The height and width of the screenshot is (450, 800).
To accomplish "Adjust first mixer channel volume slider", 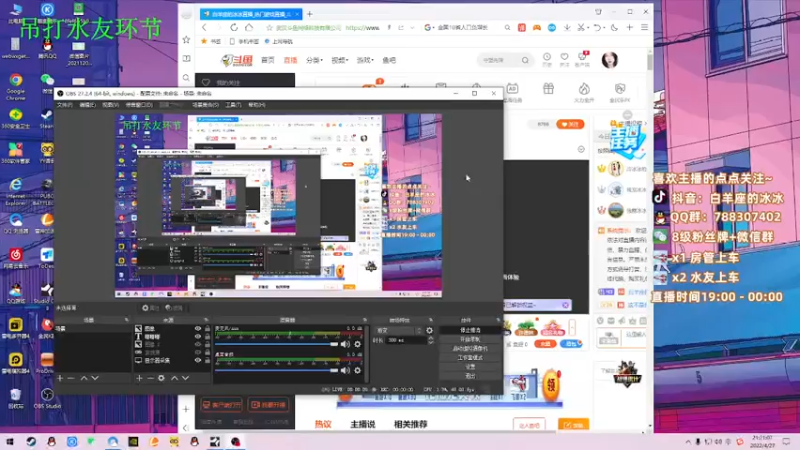I will pos(277,344).
